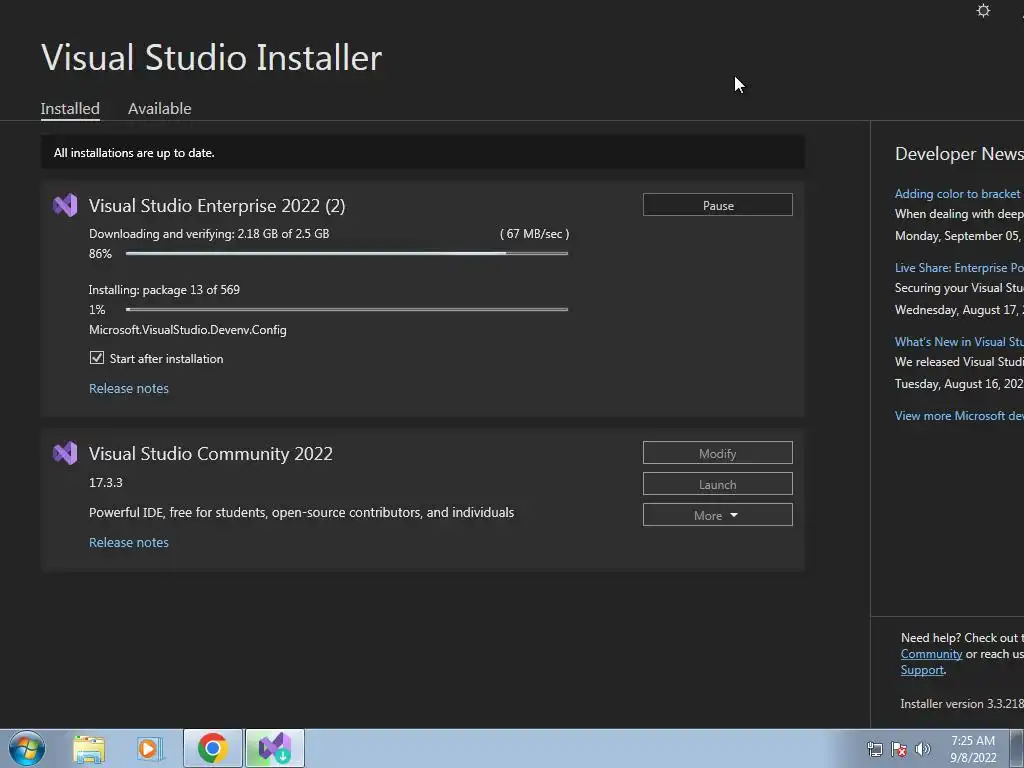Click the Show desktop strip beside the clock
The height and width of the screenshot is (768, 1024).
pos(1017,748)
